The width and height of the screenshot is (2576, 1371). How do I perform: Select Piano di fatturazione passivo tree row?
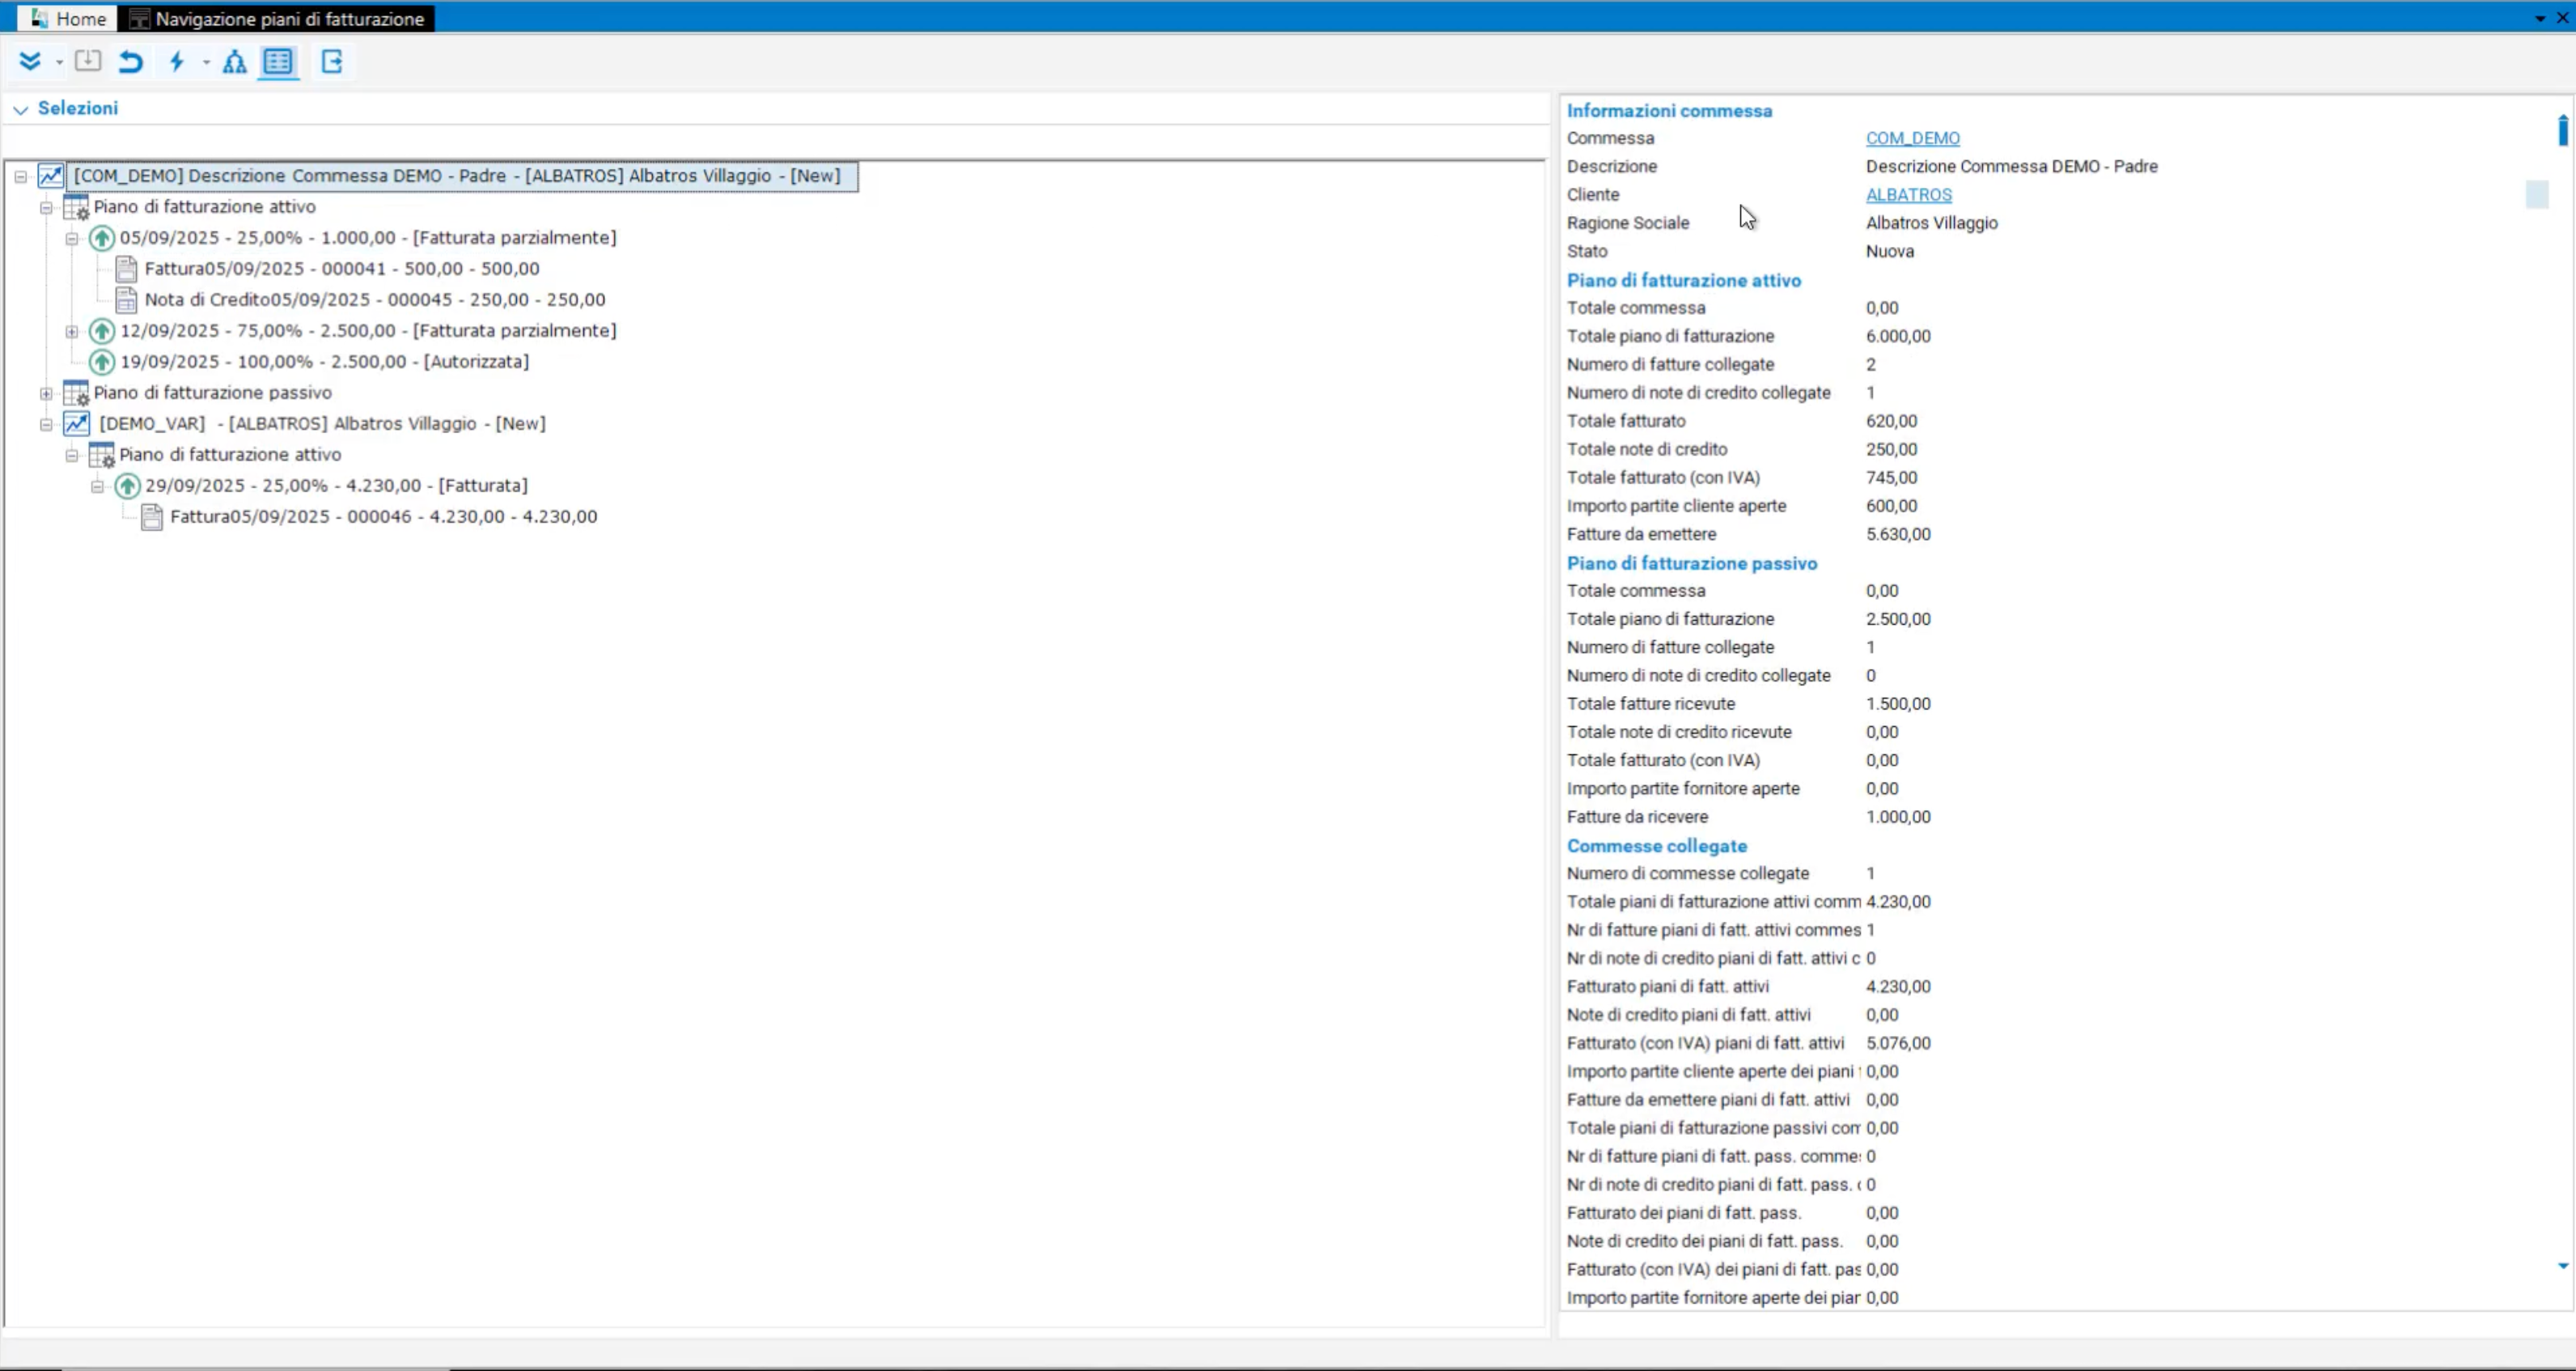(x=213, y=393)
